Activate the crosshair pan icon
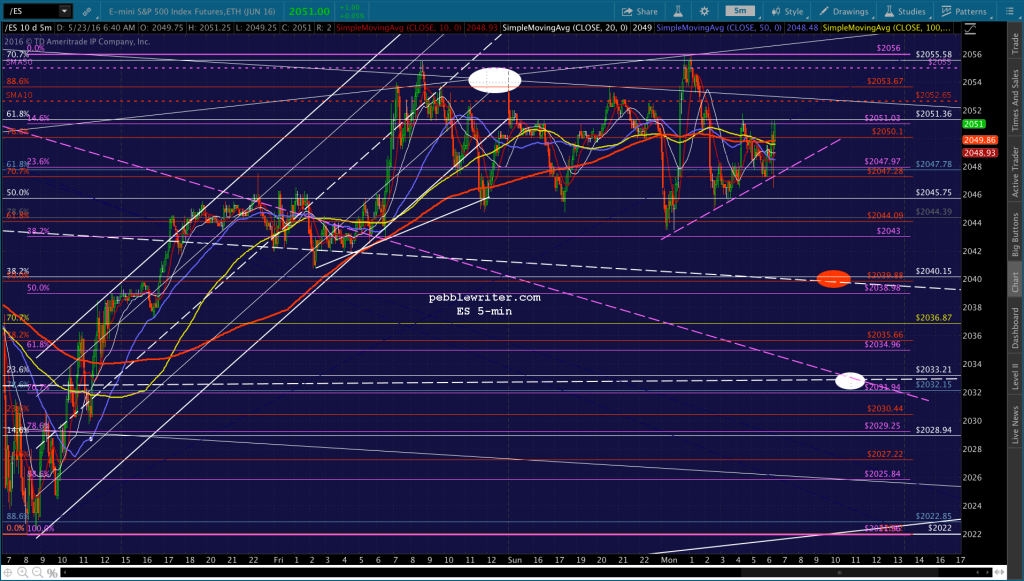 tap(8, 573)
